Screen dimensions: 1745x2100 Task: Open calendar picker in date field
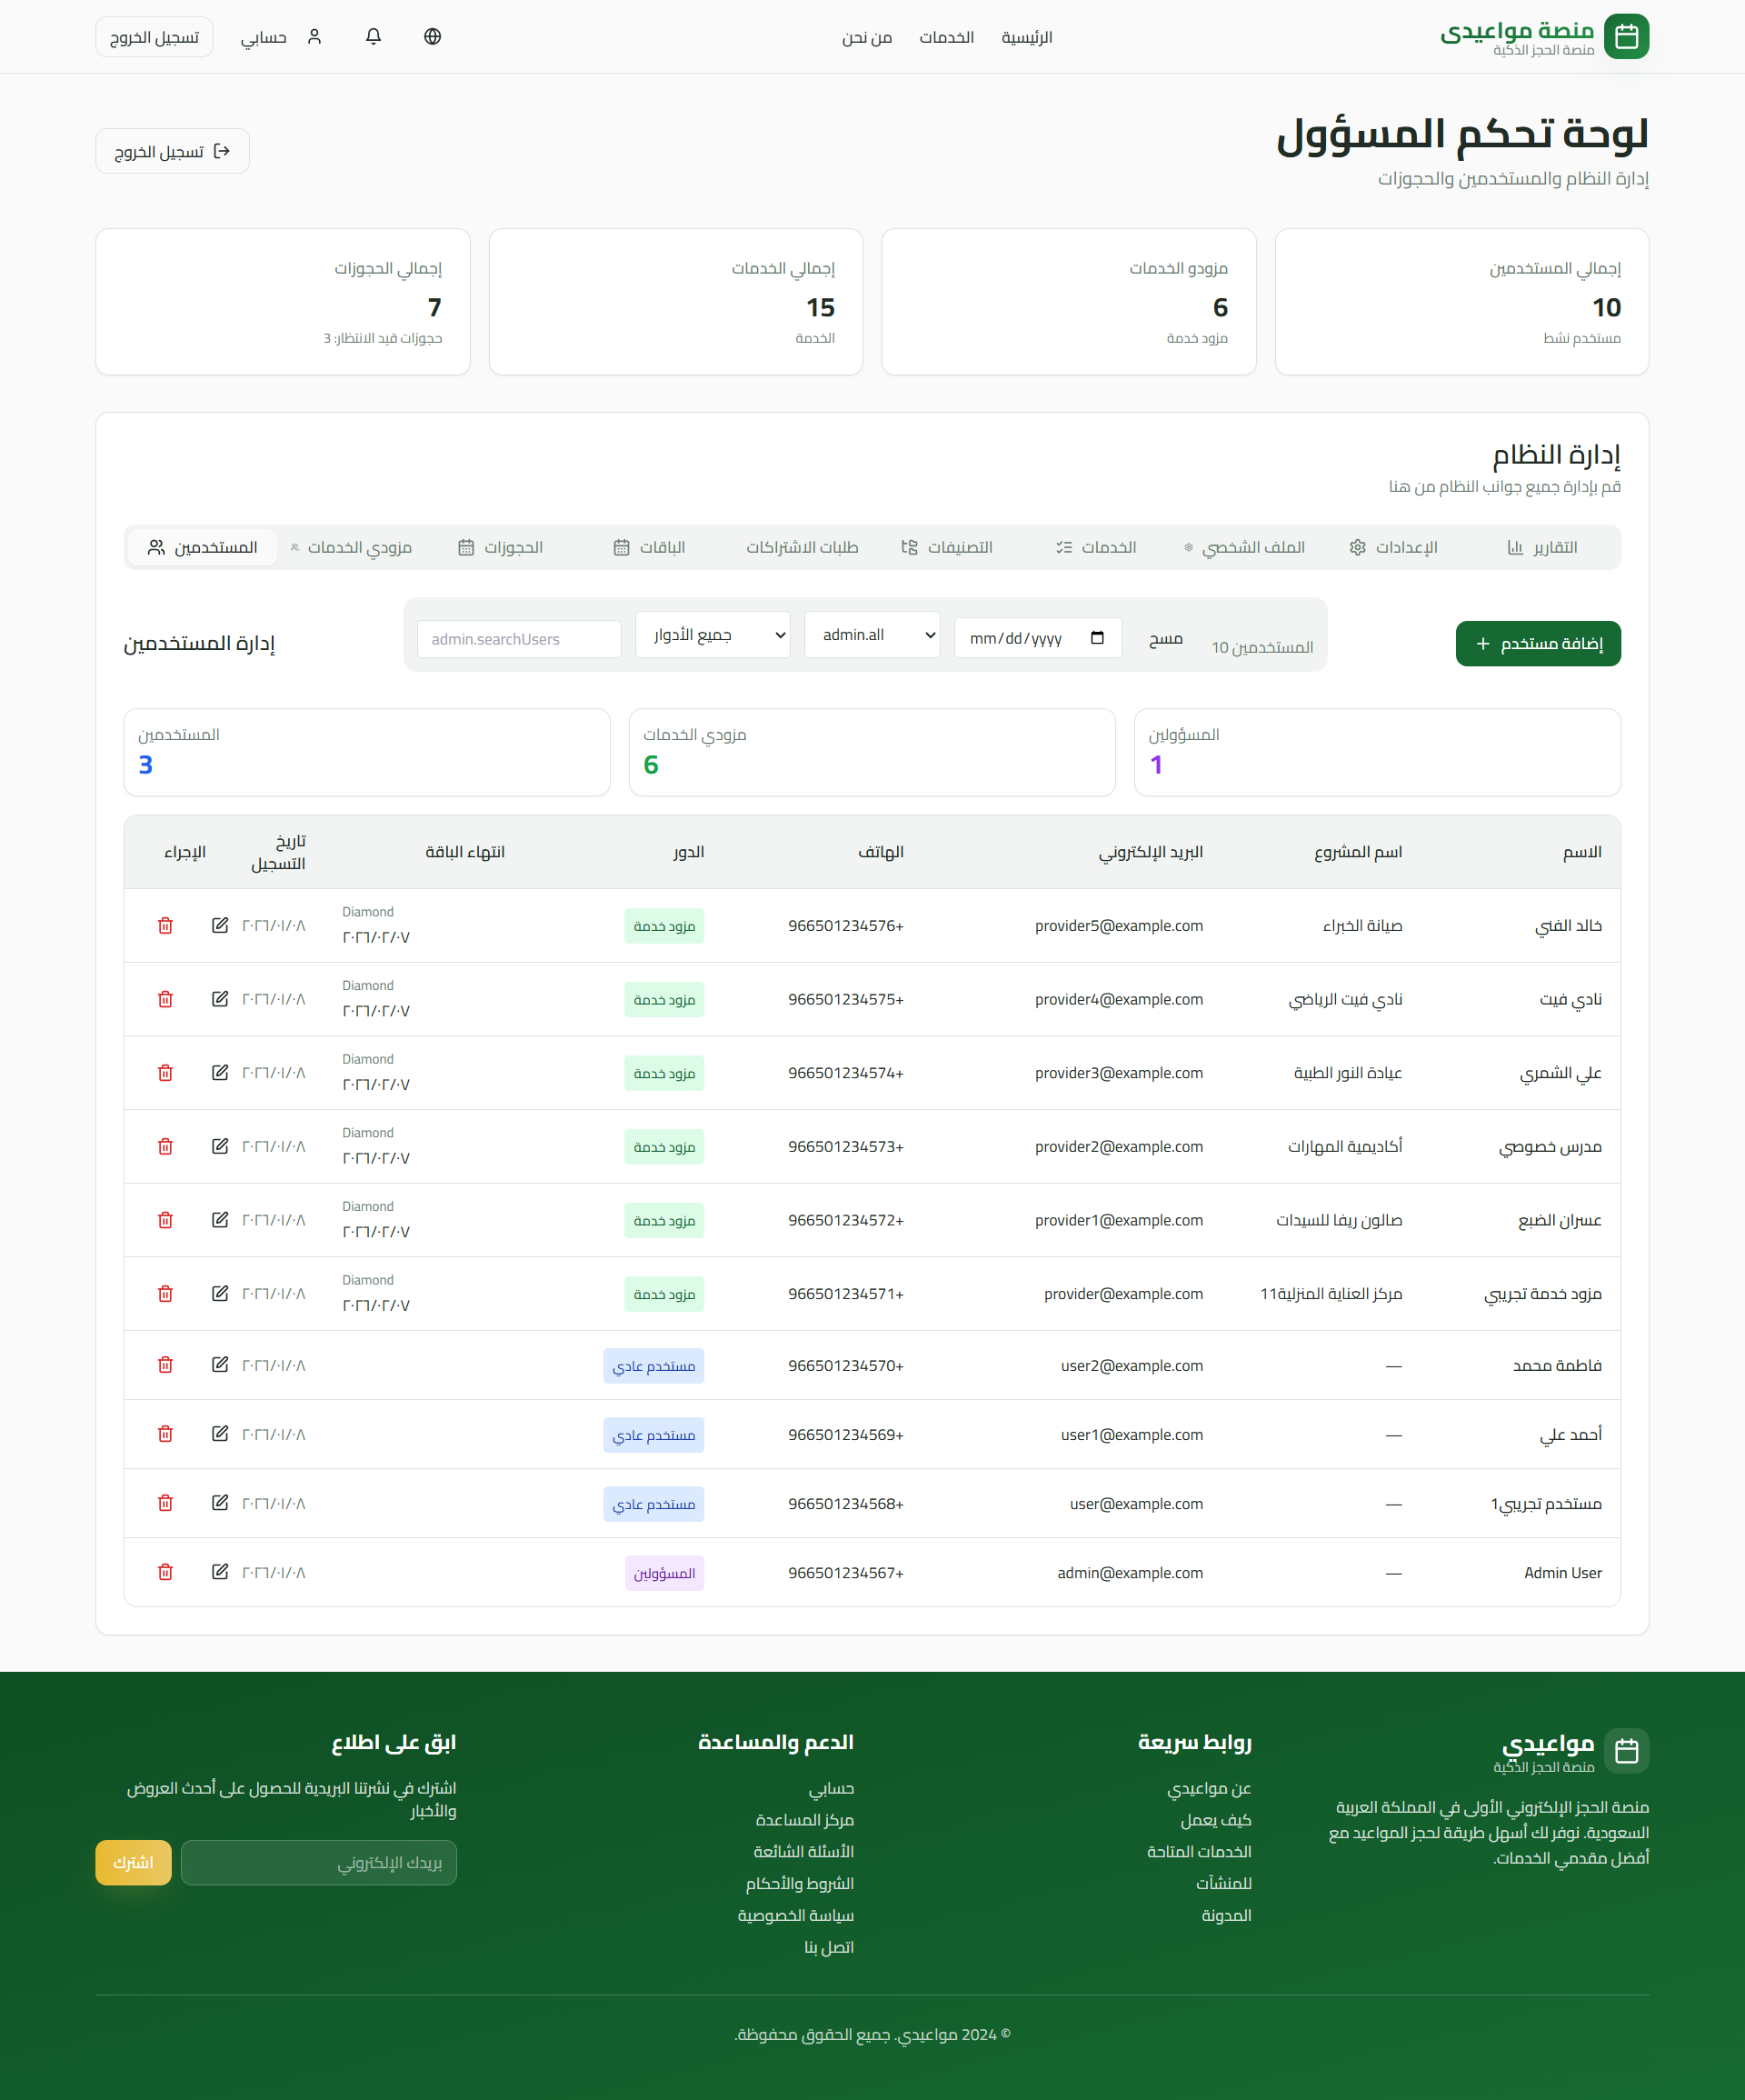pyautogui.click(x=1097, y=638)
